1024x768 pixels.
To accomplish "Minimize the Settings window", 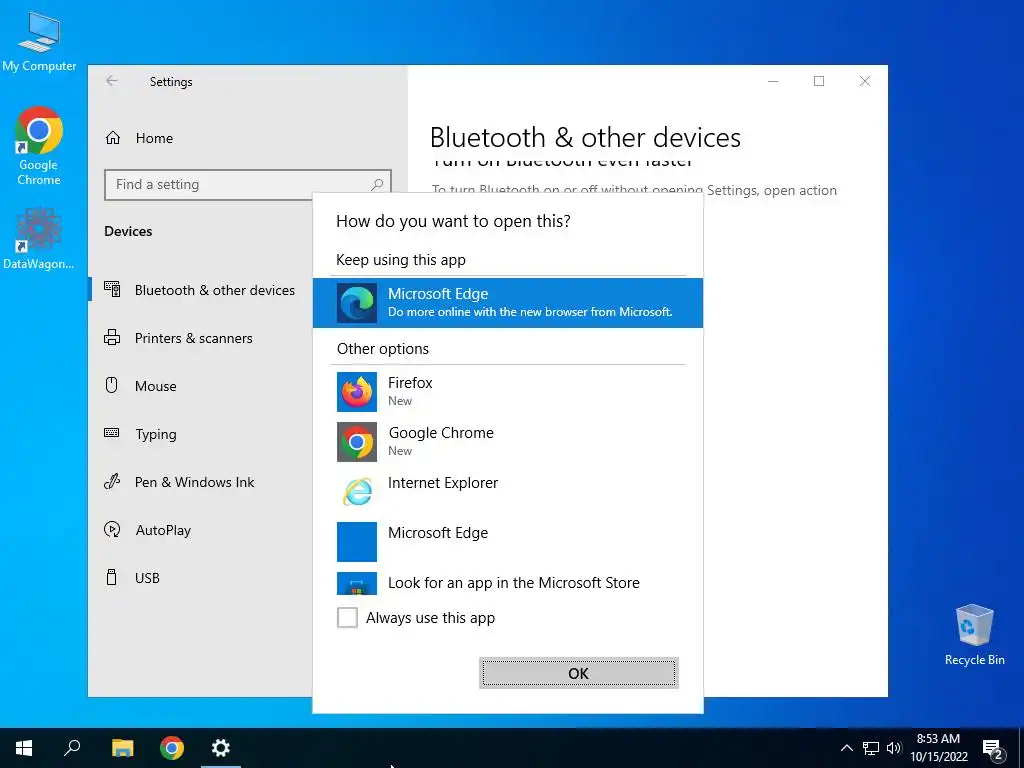I will click(x=773, y=81).
